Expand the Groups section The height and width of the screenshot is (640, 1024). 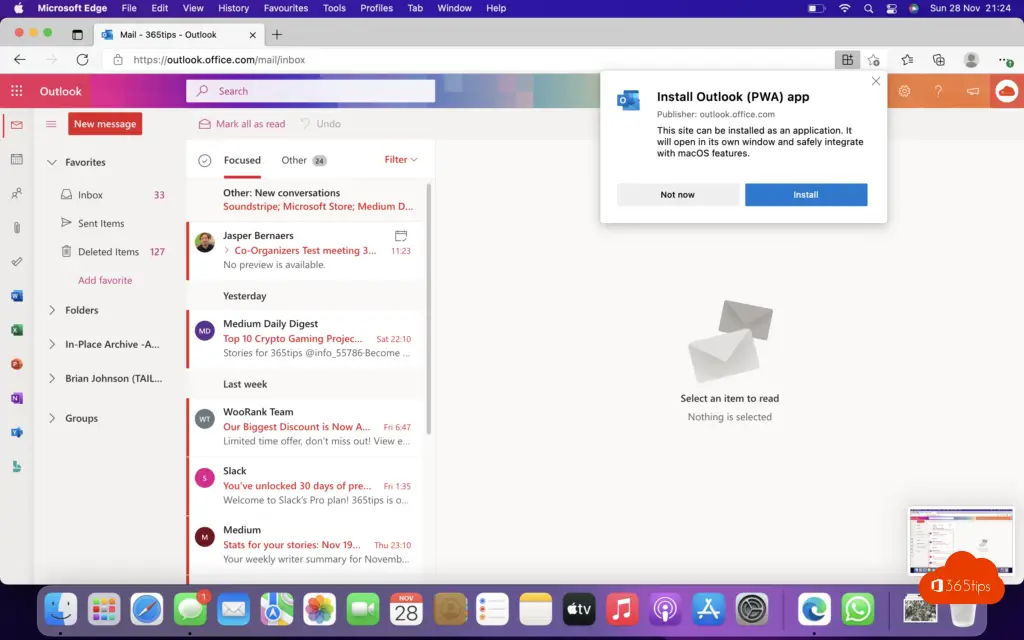tap(52, 418)
